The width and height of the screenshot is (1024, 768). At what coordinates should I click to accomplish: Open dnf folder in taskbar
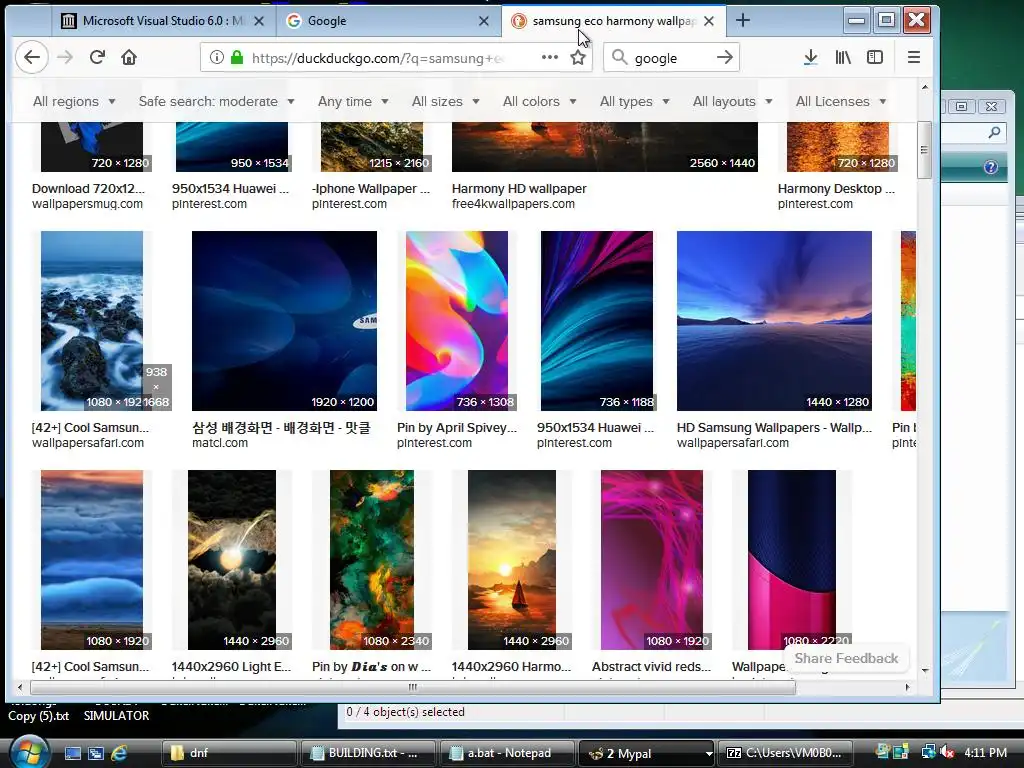click(x=229, y=753)
